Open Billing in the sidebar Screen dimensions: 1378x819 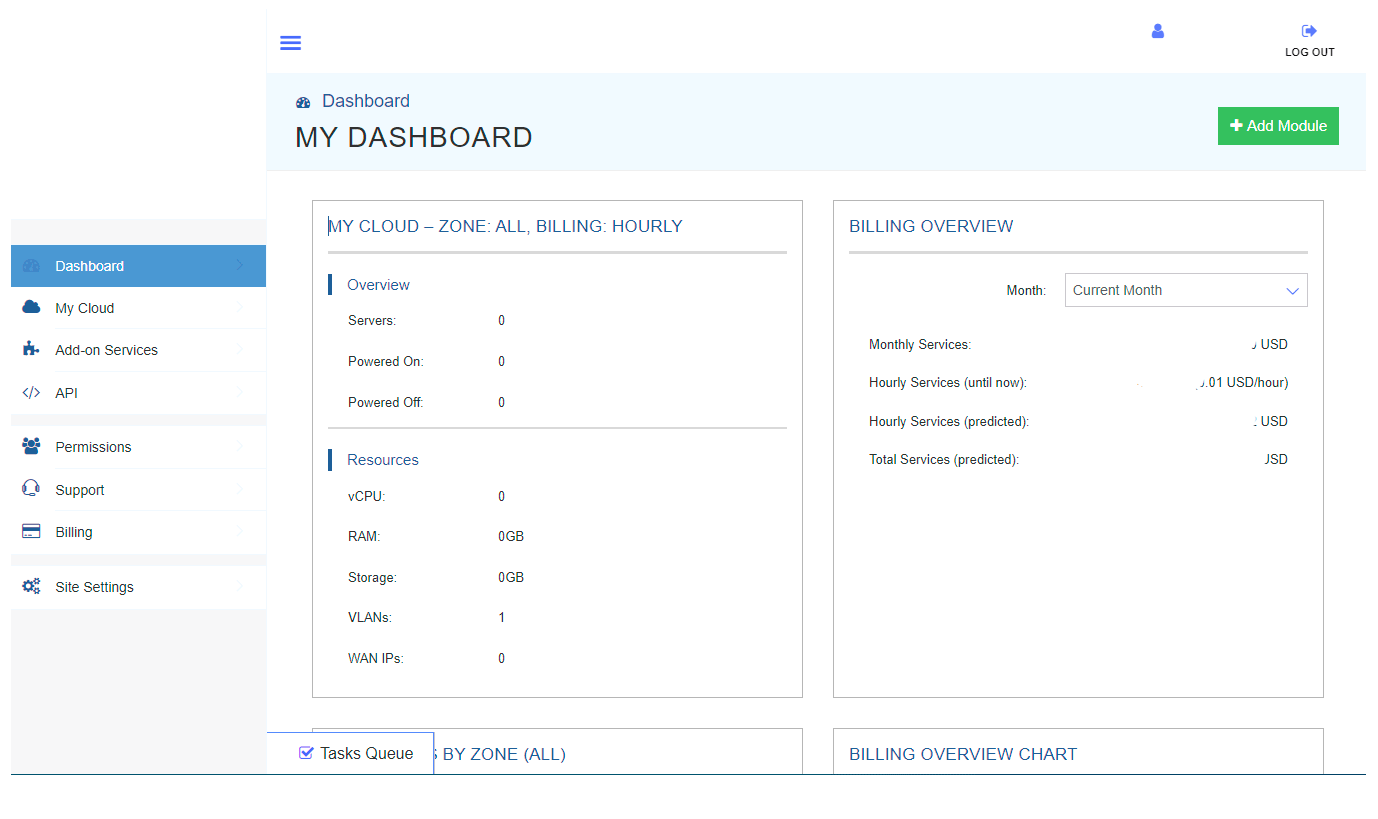[x=138, y=532]
